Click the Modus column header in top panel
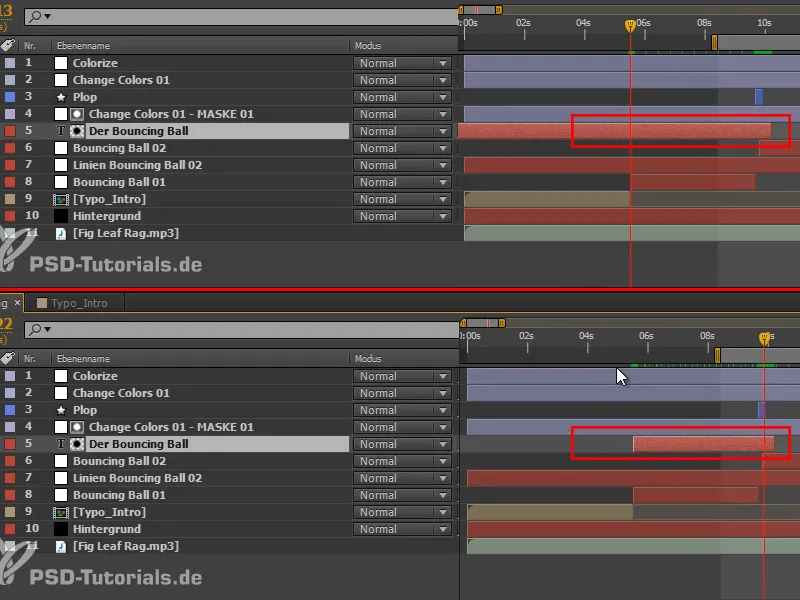This screenshot has width=800, height=600. point(368,46)
